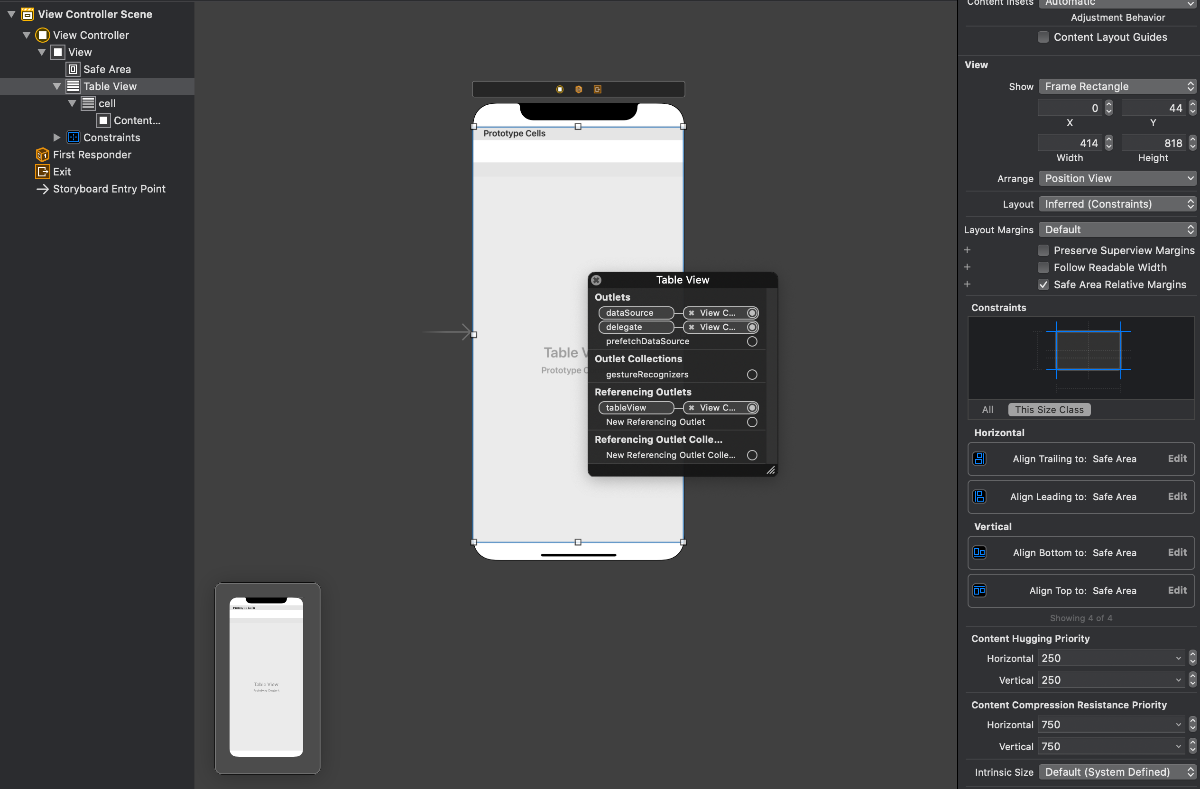Screen dimensions: 1200x789
Task: Click the gestureRecognizers connection circle
Action: 752,375
